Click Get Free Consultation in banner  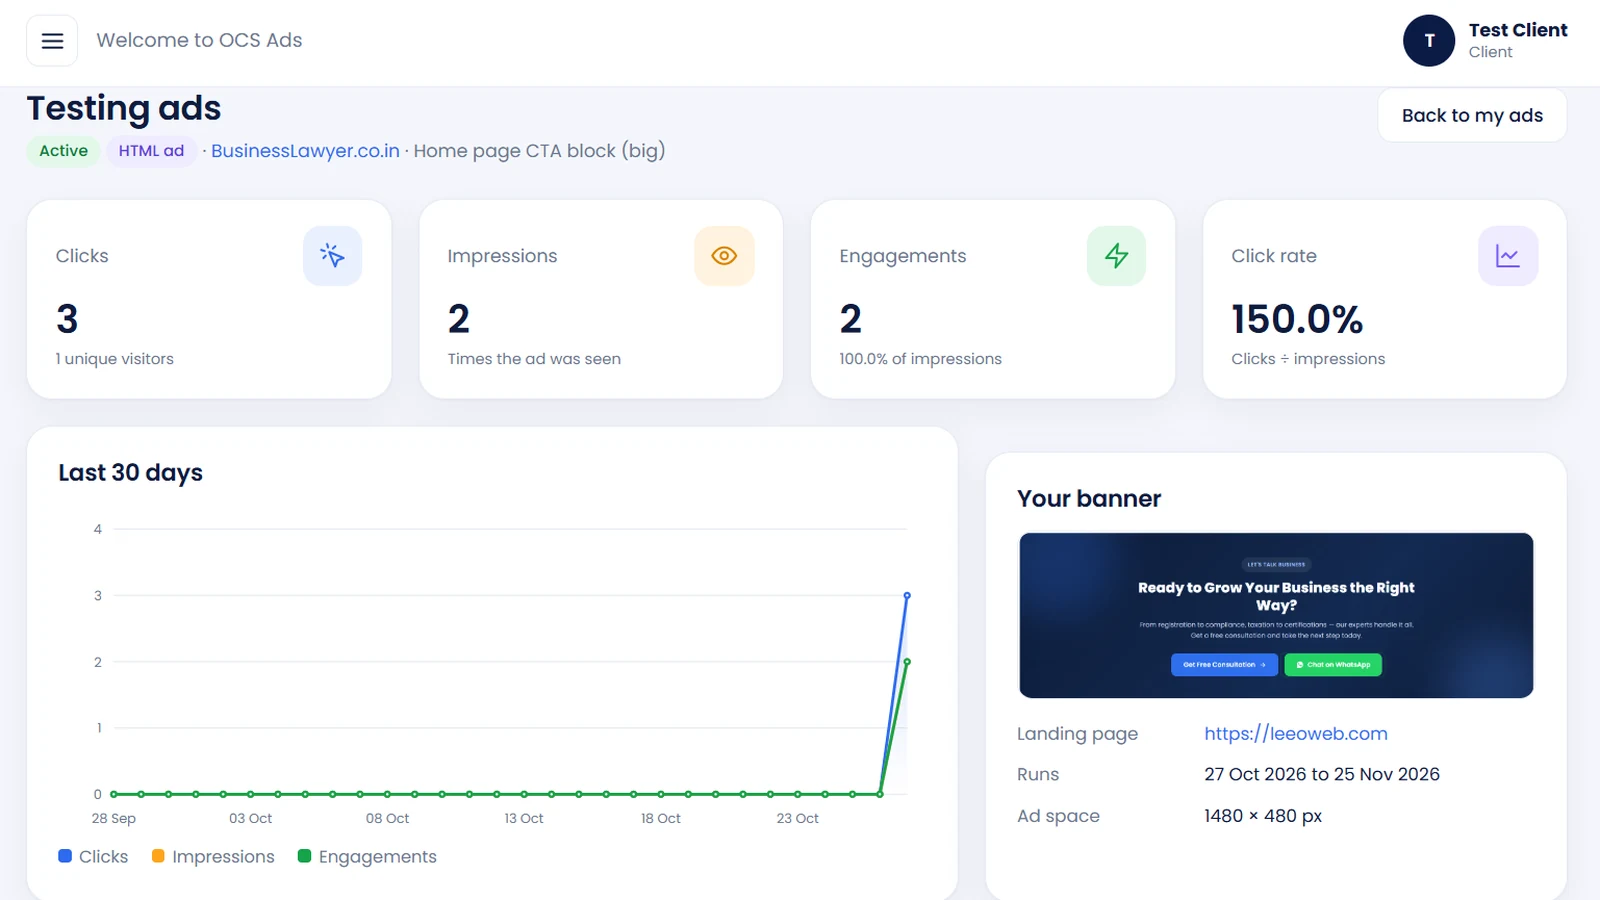coord(1224,665)
